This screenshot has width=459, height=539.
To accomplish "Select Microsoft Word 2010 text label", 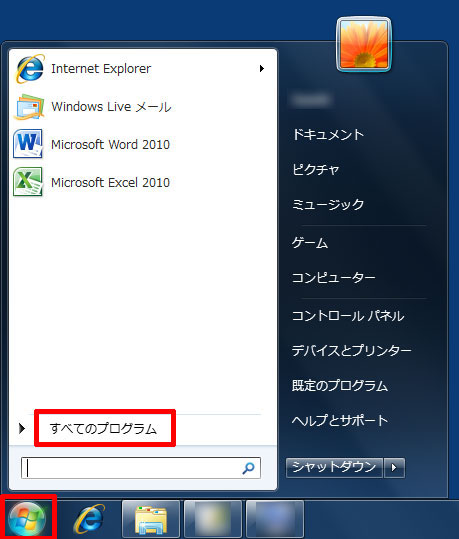I will (110, 144).
